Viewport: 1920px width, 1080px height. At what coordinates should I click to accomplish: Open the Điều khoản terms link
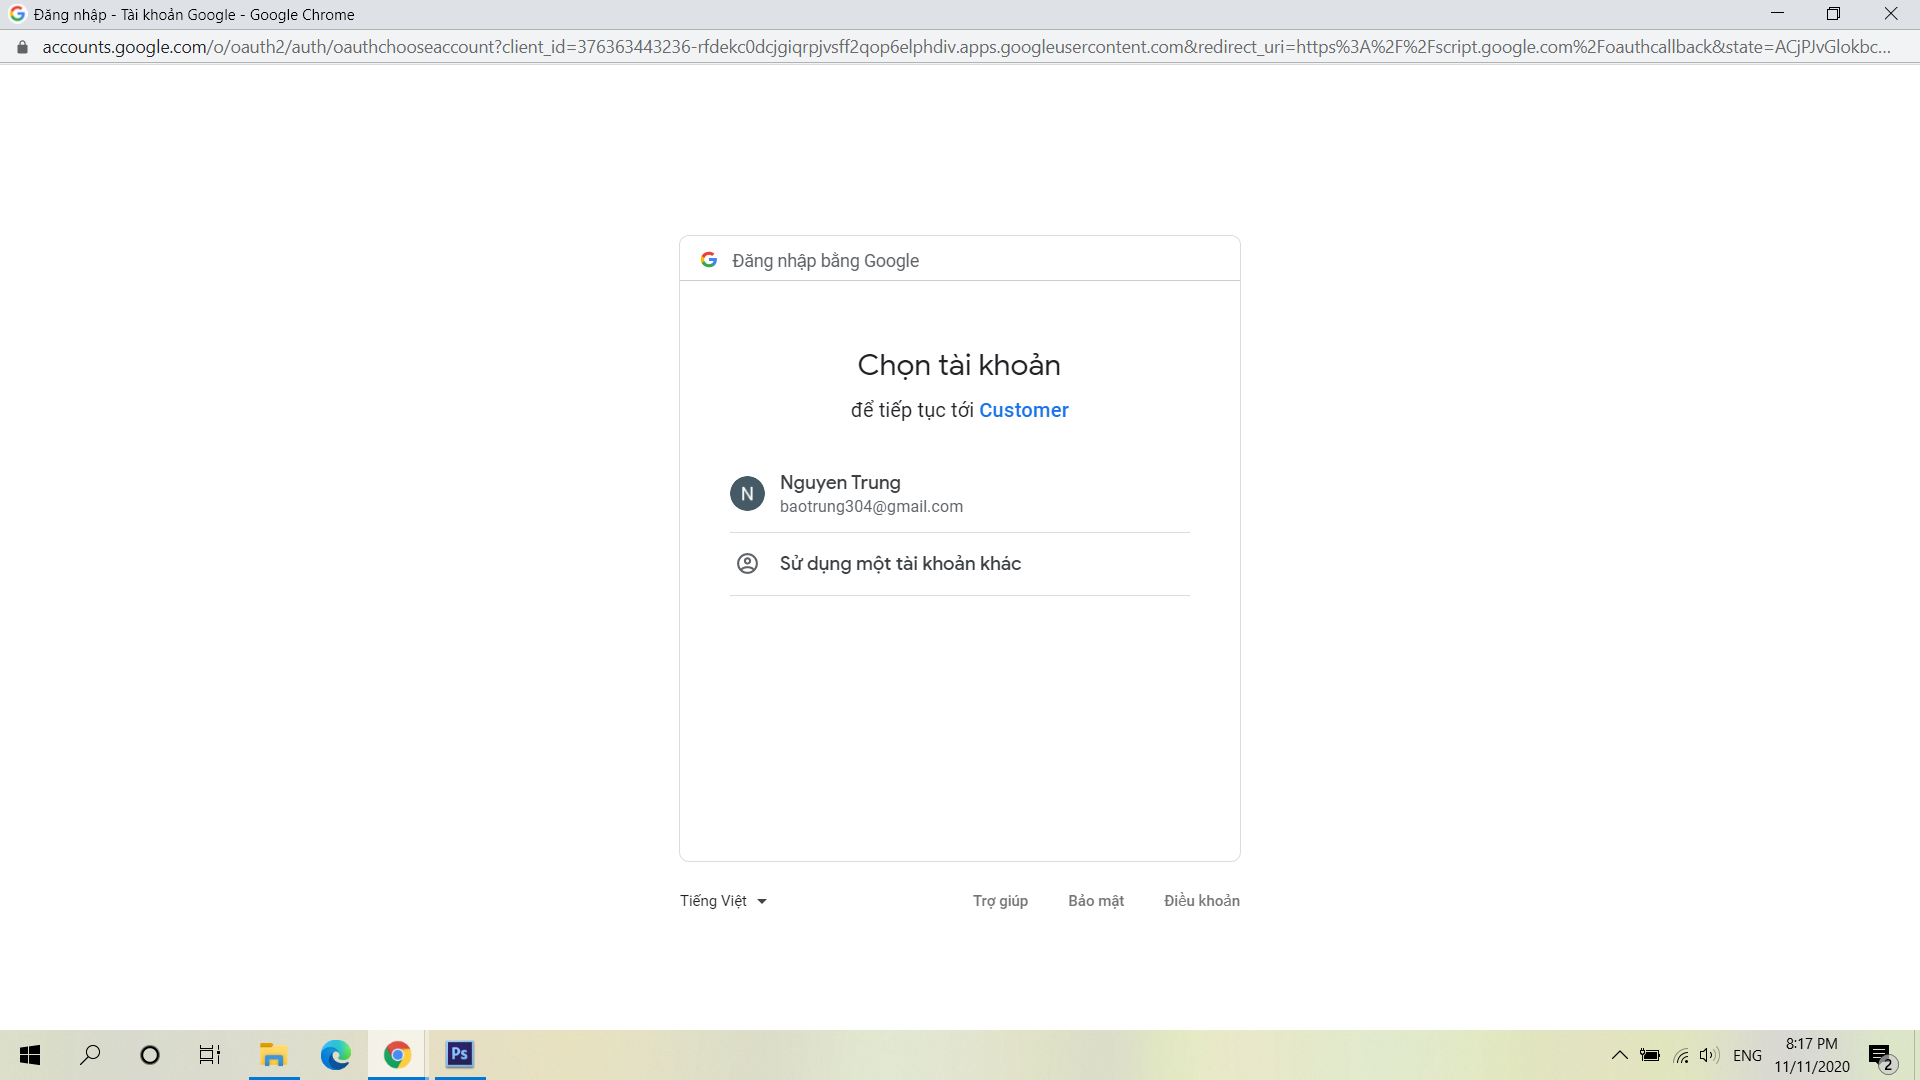click(x=1201, y=901)
